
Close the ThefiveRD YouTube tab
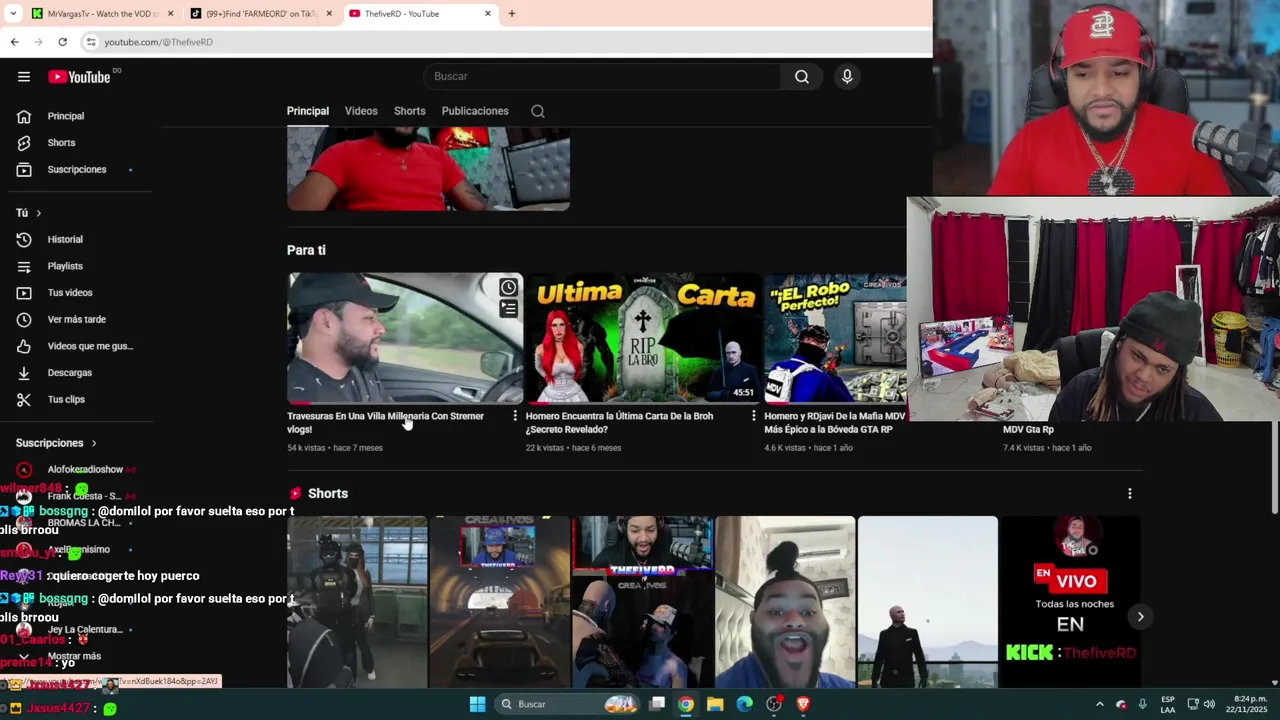click(488, 14)
